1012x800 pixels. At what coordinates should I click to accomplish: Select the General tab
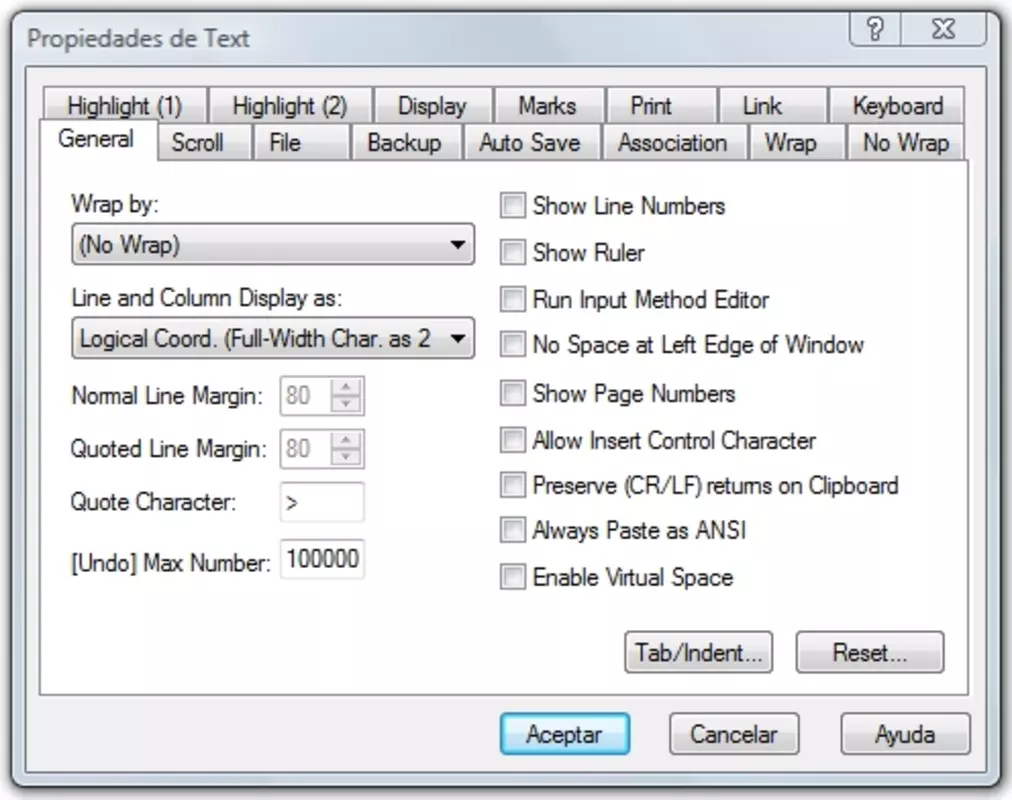coord(97,139)
